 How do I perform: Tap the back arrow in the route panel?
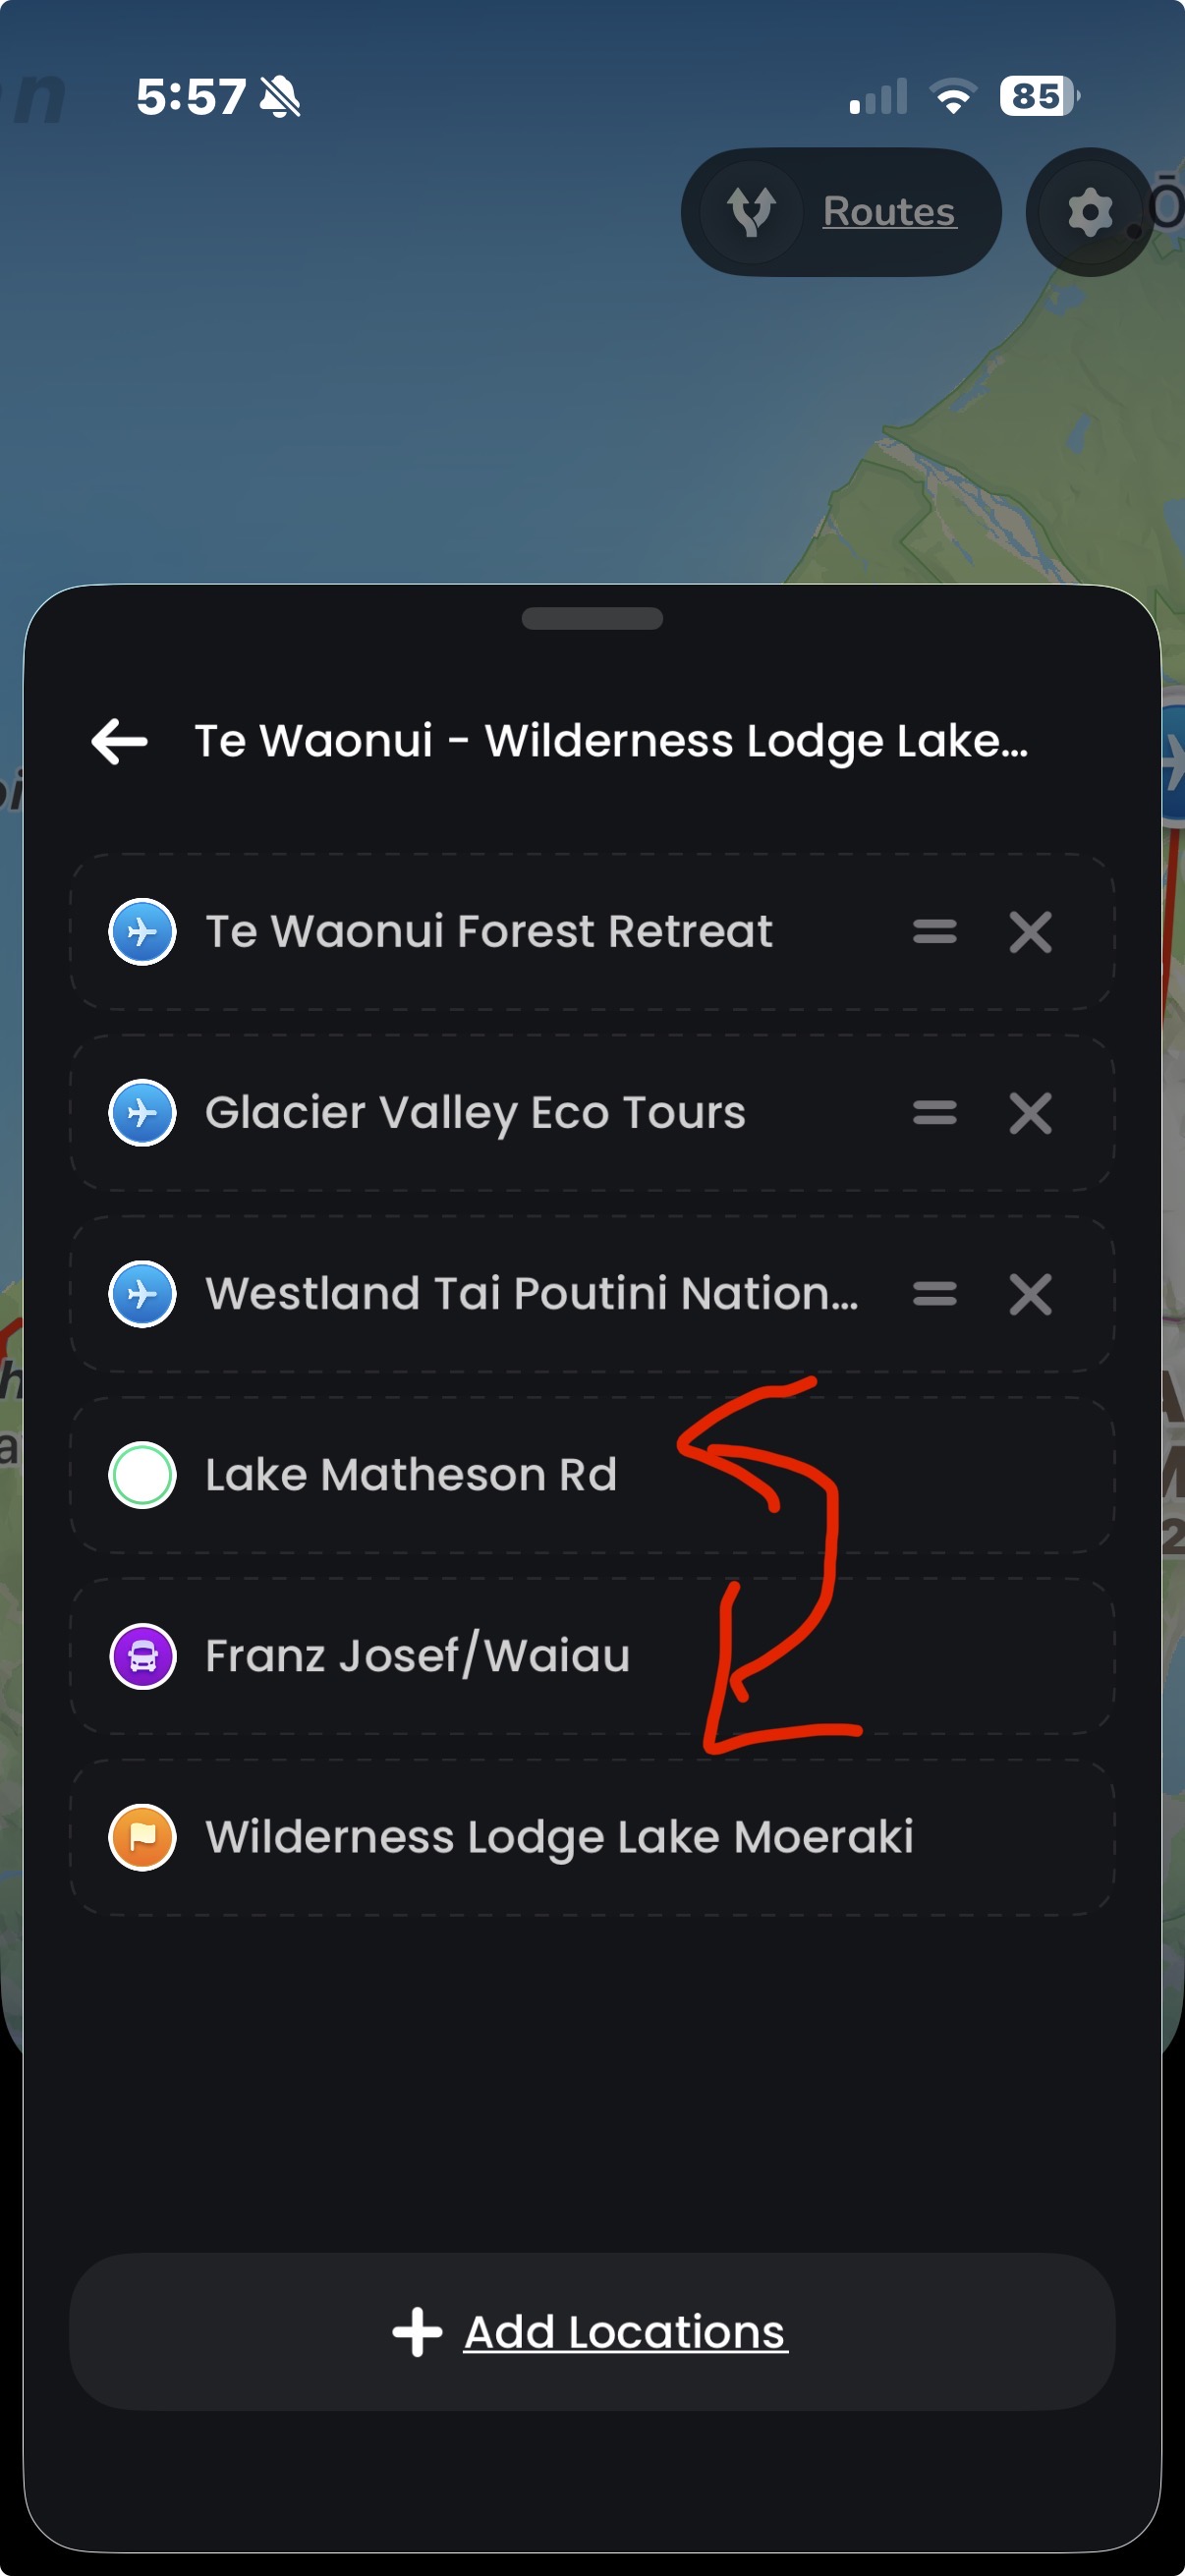pyautogui.click(x=120, y=742)
